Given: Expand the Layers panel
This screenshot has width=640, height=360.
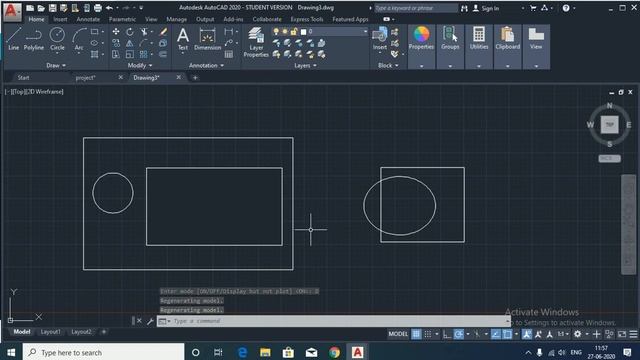Looking at the screenshot, I should (305, 65).
